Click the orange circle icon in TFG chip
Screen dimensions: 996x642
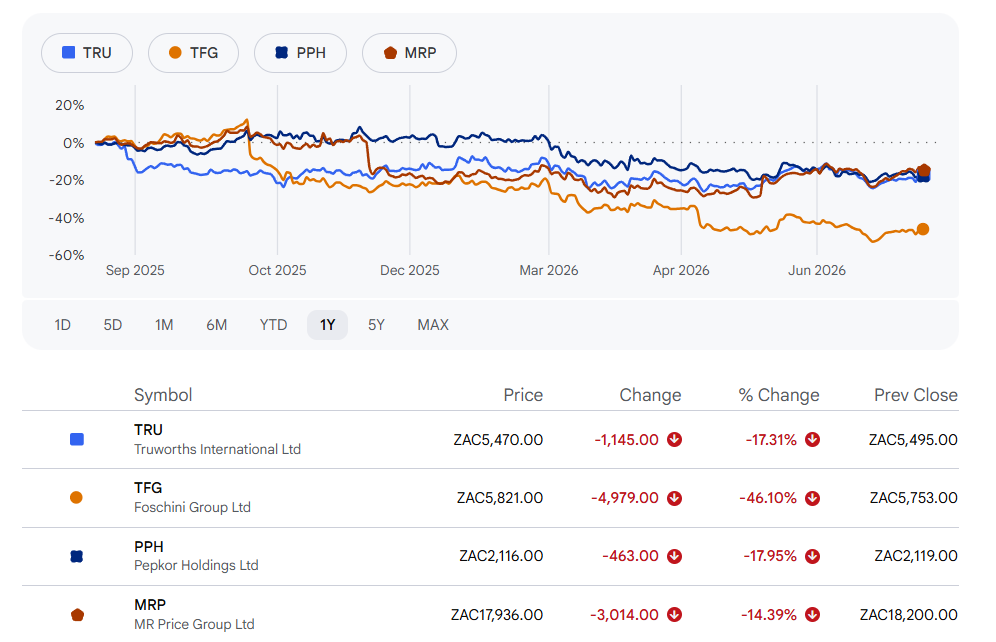(175, 53)
